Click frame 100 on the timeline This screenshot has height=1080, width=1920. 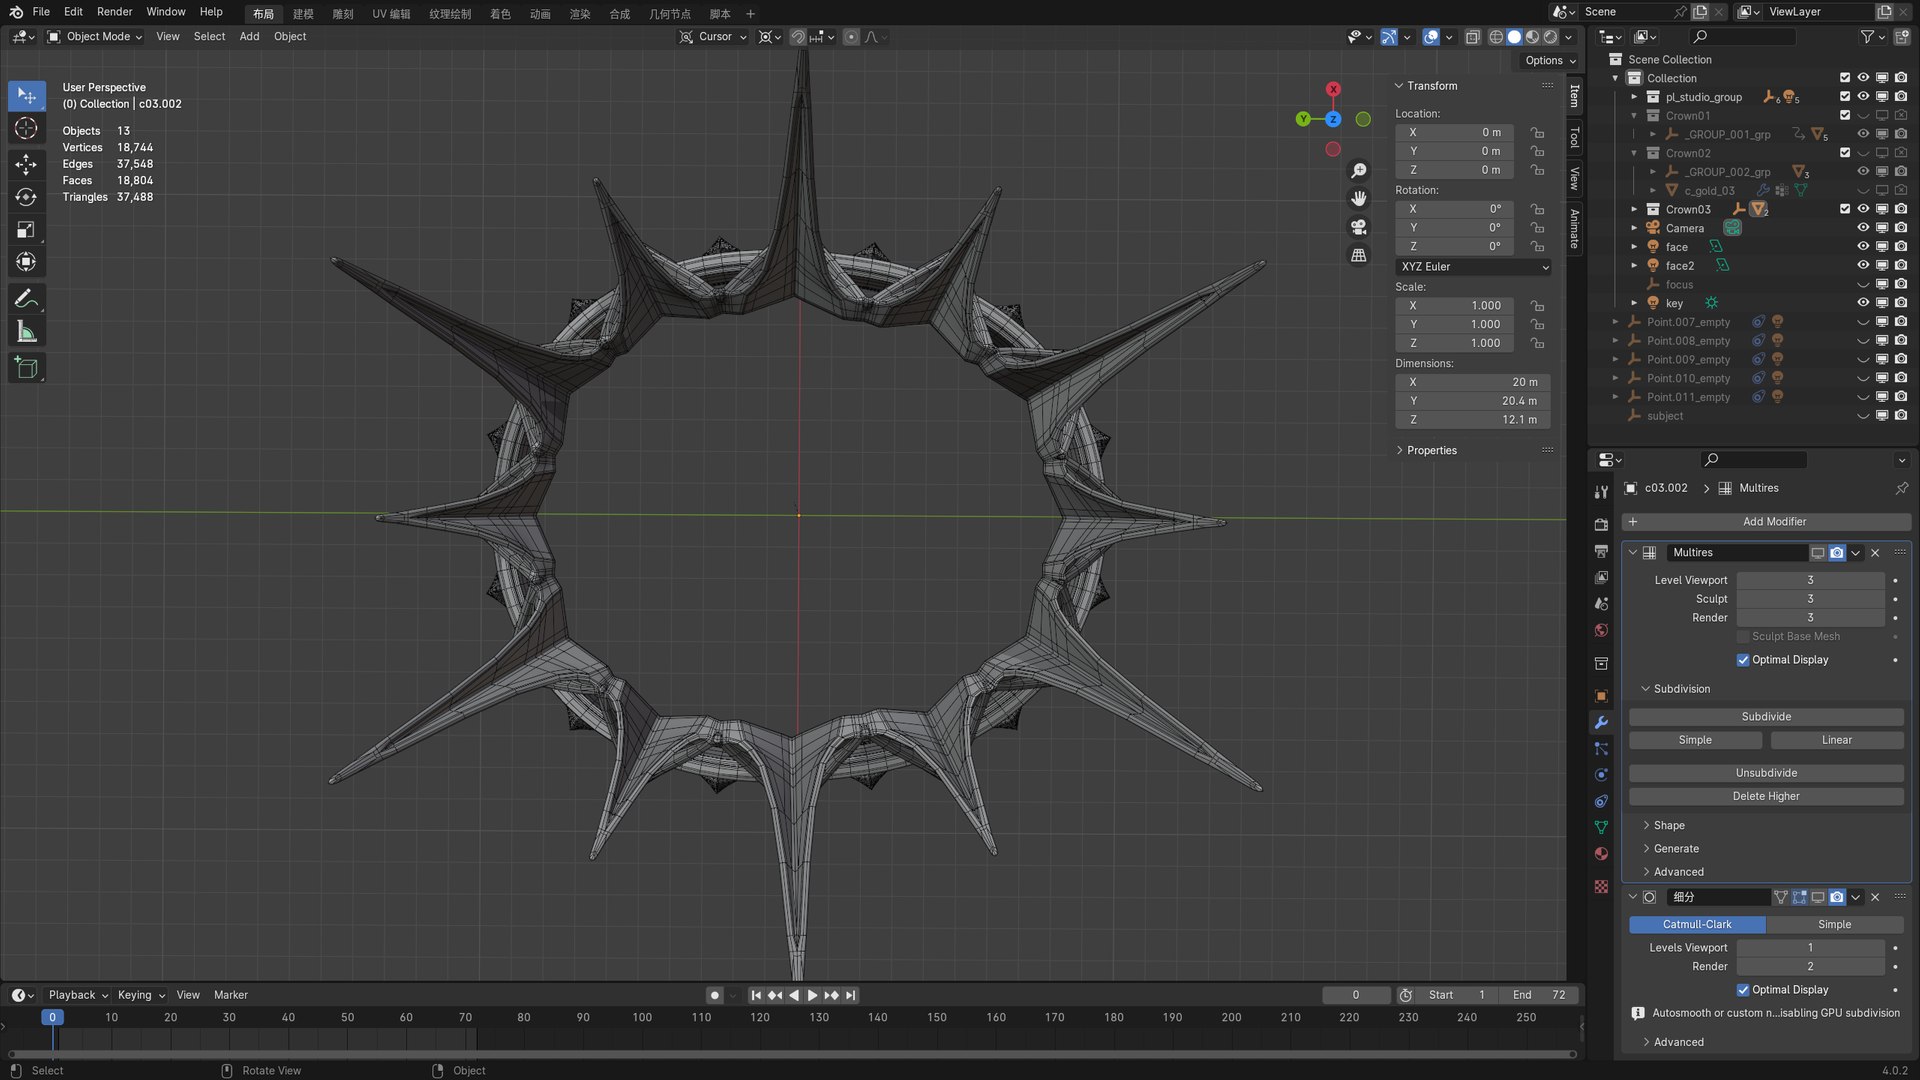[x=642, y=1018]
